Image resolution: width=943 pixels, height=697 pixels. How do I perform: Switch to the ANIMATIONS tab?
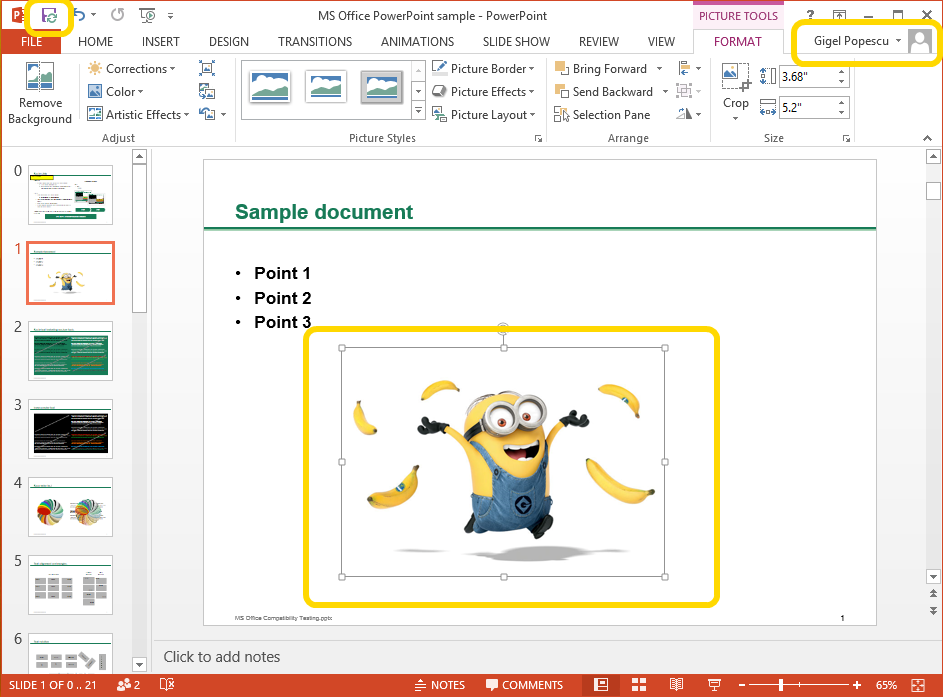click(417, 41)
